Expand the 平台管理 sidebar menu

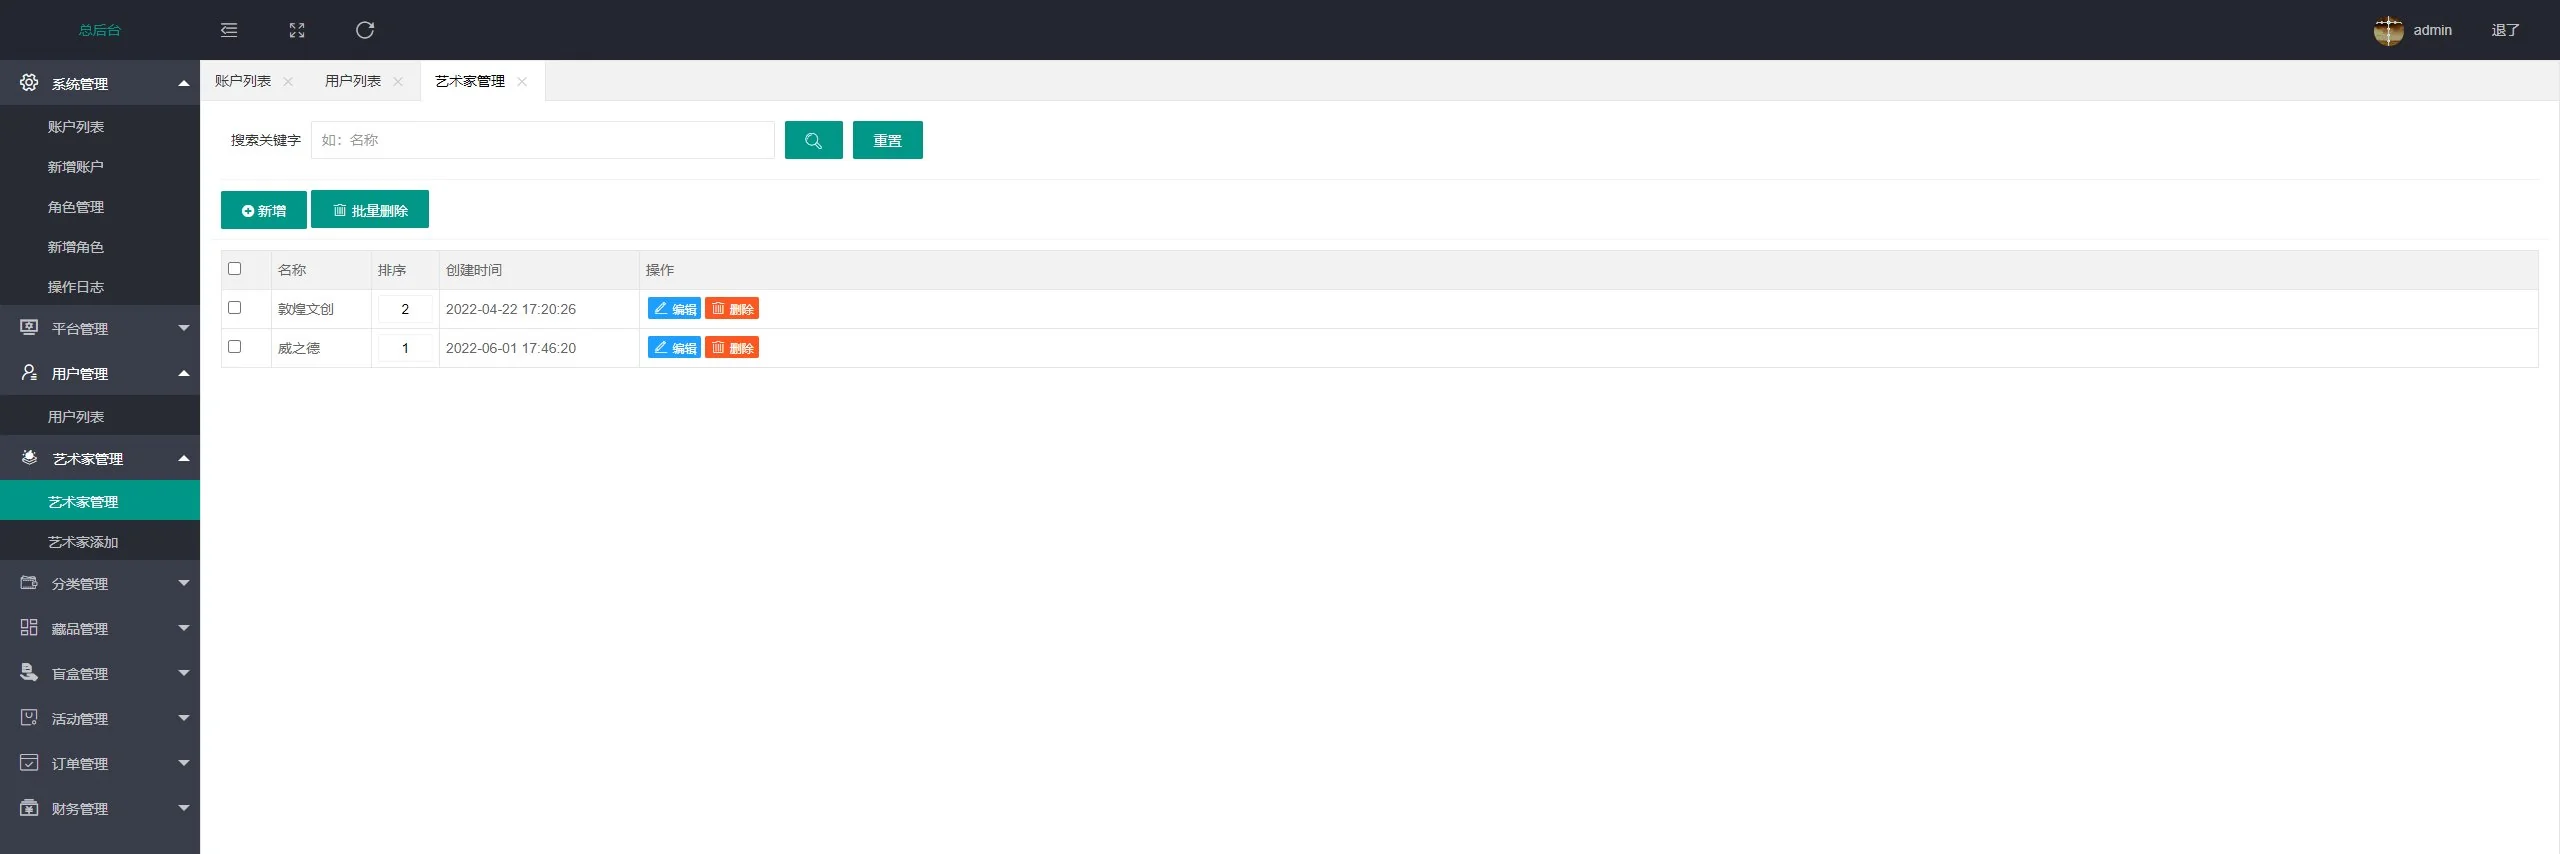pyautogui.click(x=100, y=328)
